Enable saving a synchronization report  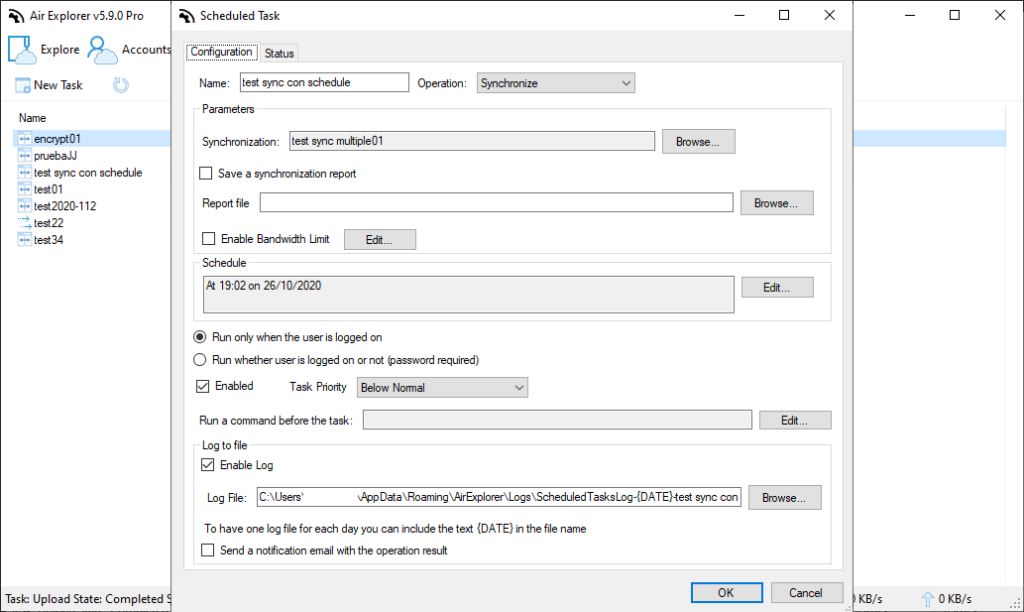click(206, 172)
